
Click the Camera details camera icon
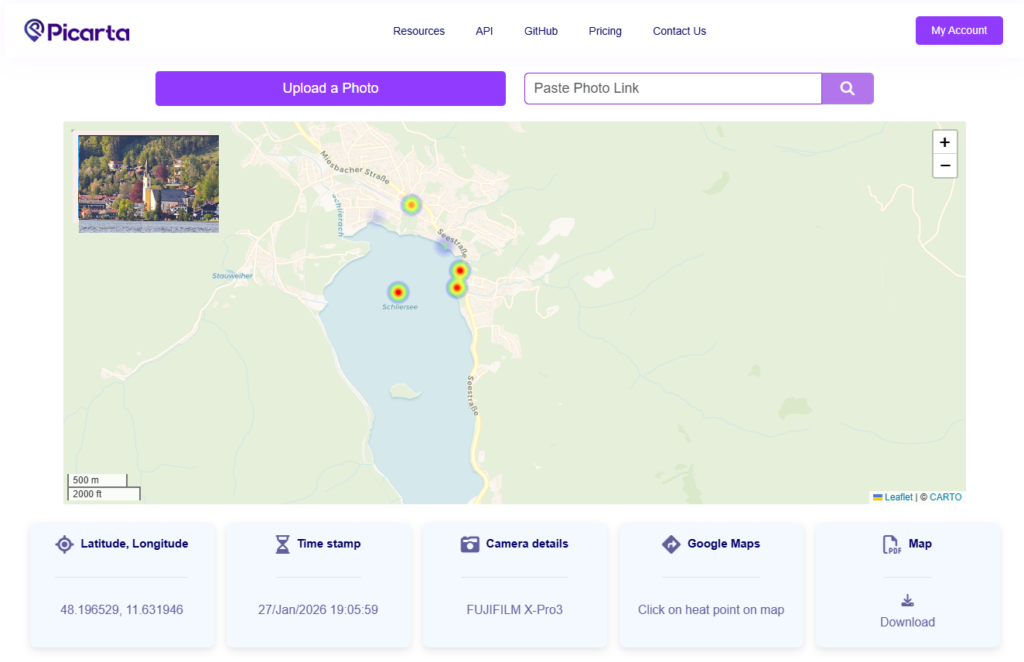click(470, 544)
